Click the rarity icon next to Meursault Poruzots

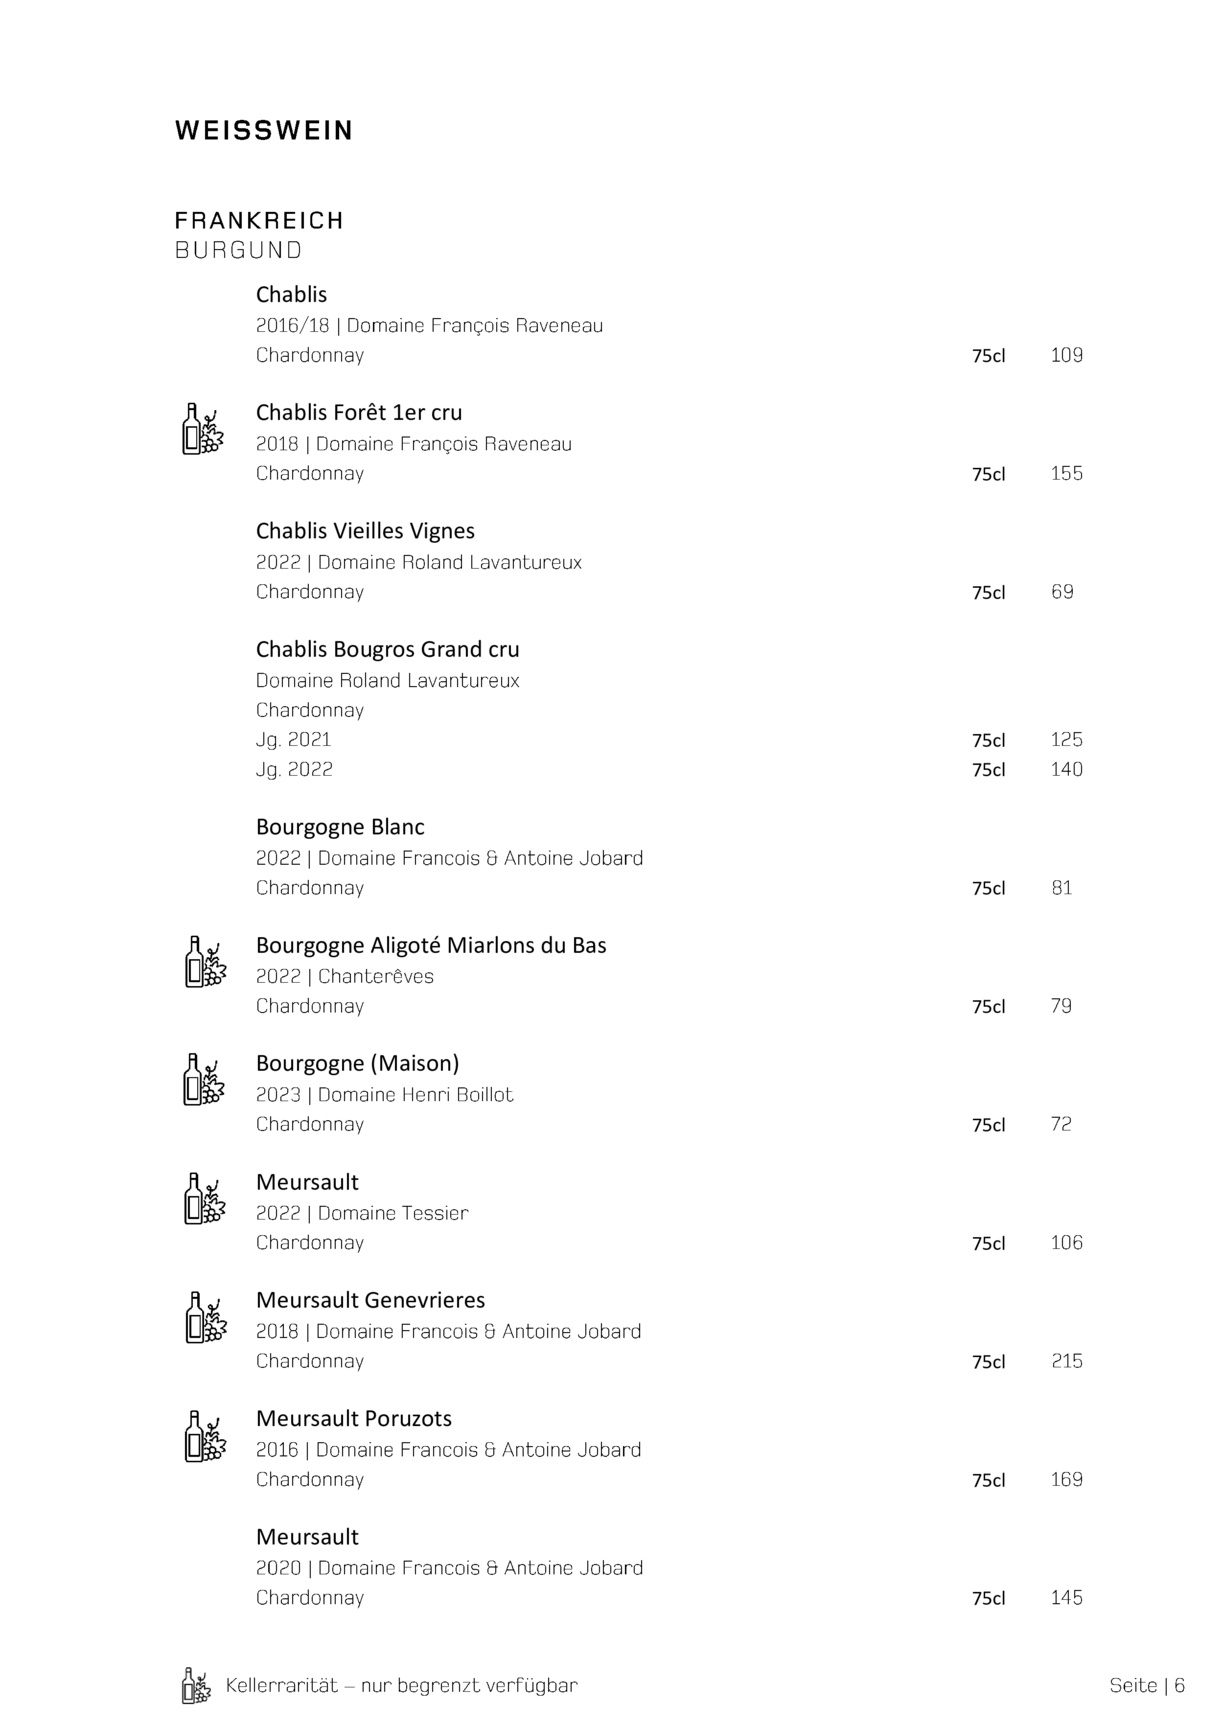coord(205,1436)
